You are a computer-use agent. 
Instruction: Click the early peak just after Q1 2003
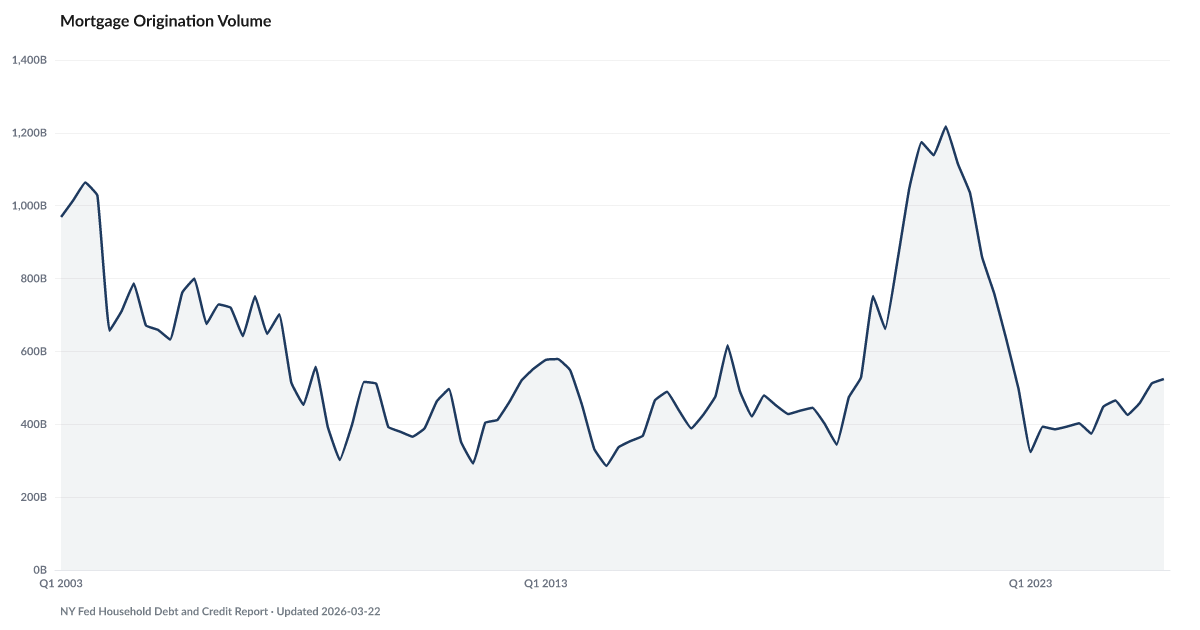[86, 182]
